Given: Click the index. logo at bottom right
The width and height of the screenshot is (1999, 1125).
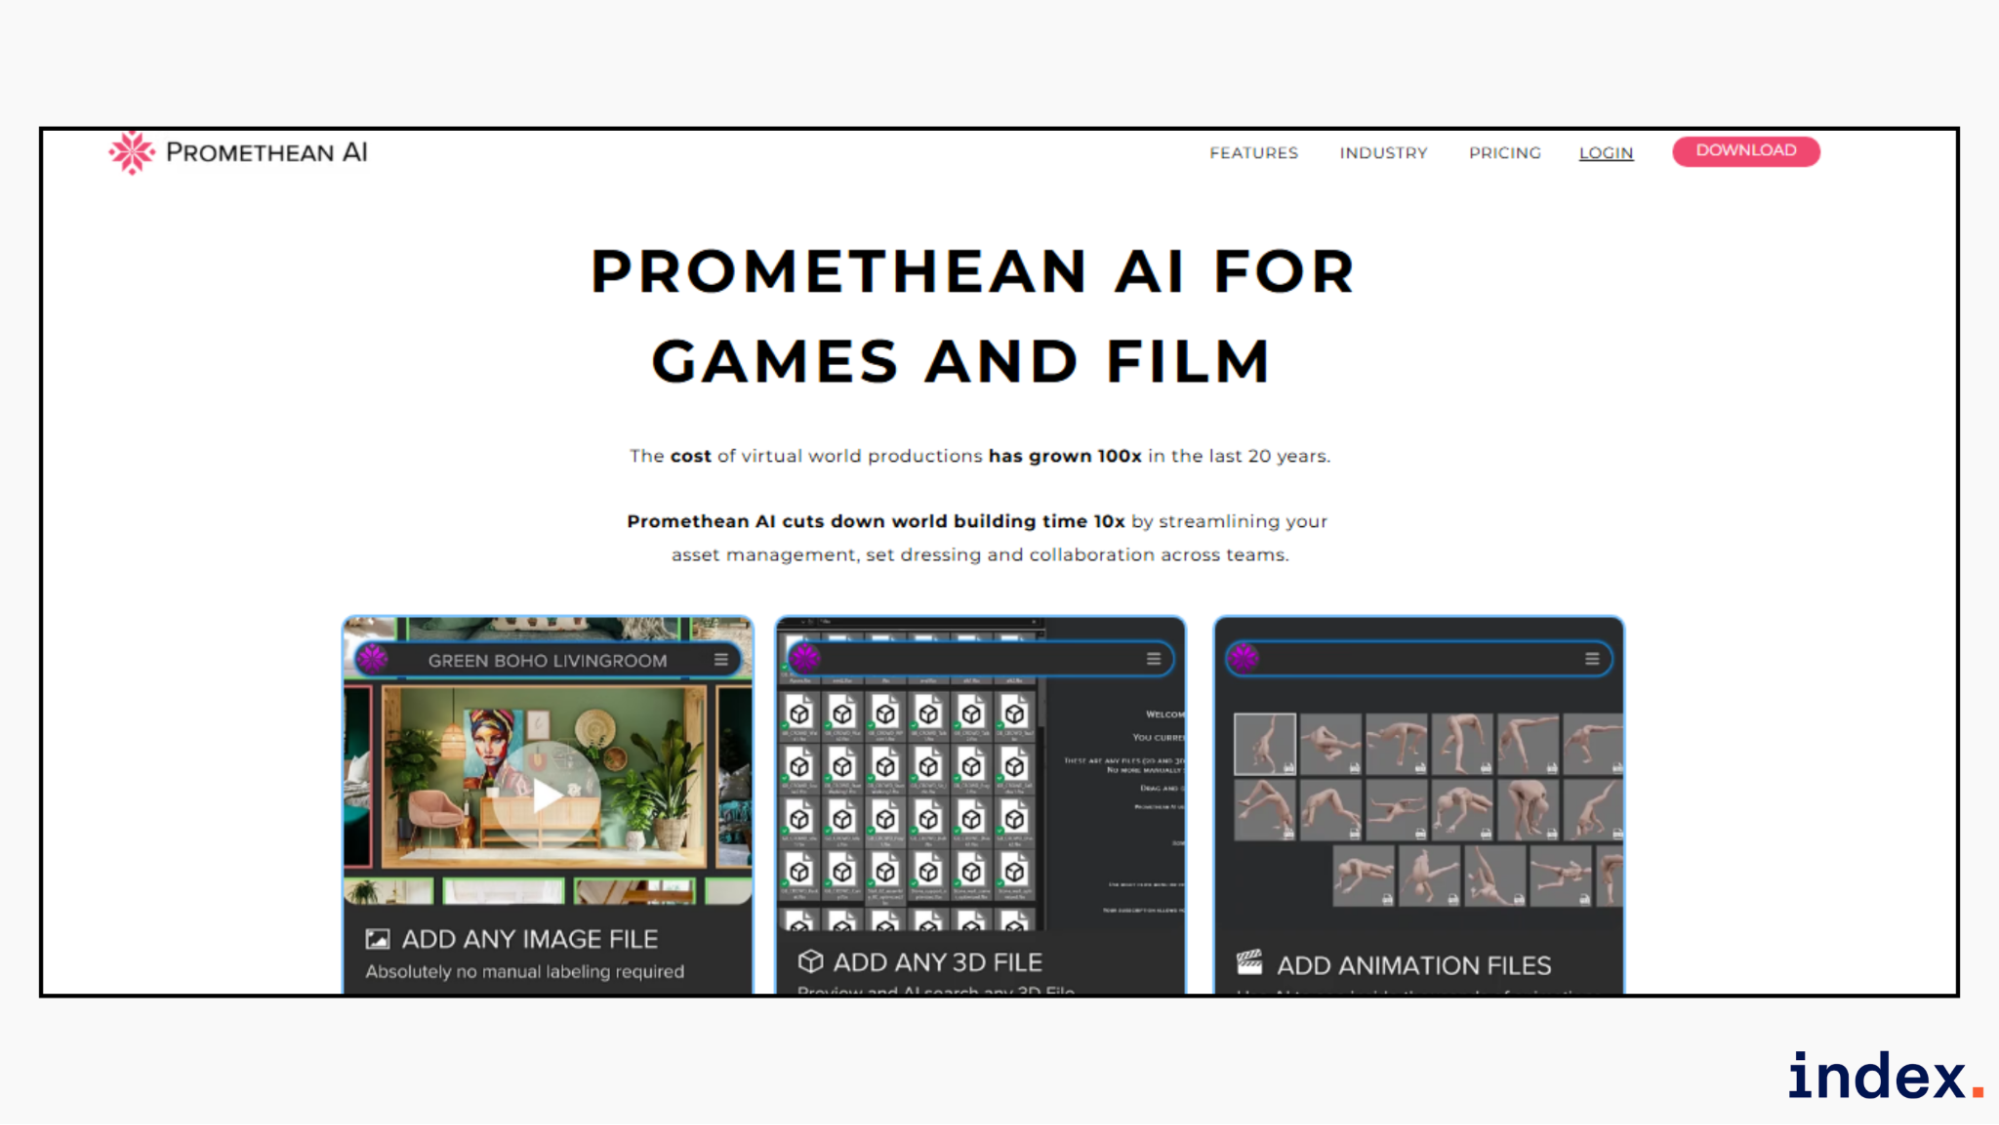Looking at the screenshot, I should [1884, 1076].
